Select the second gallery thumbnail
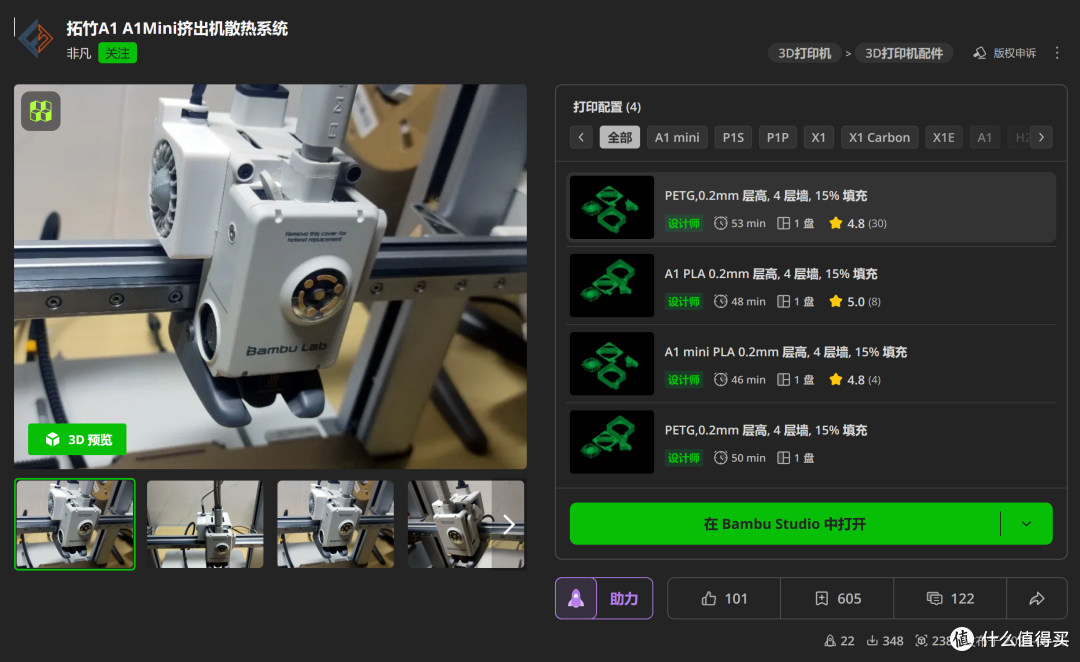This screenshot has width=1080, height=662. click(205, 524)
